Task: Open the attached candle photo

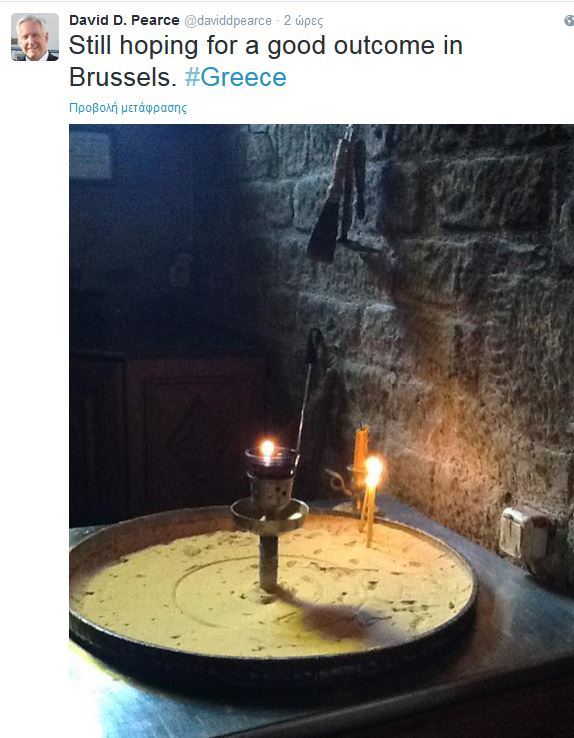Action: tap(321, 431)
